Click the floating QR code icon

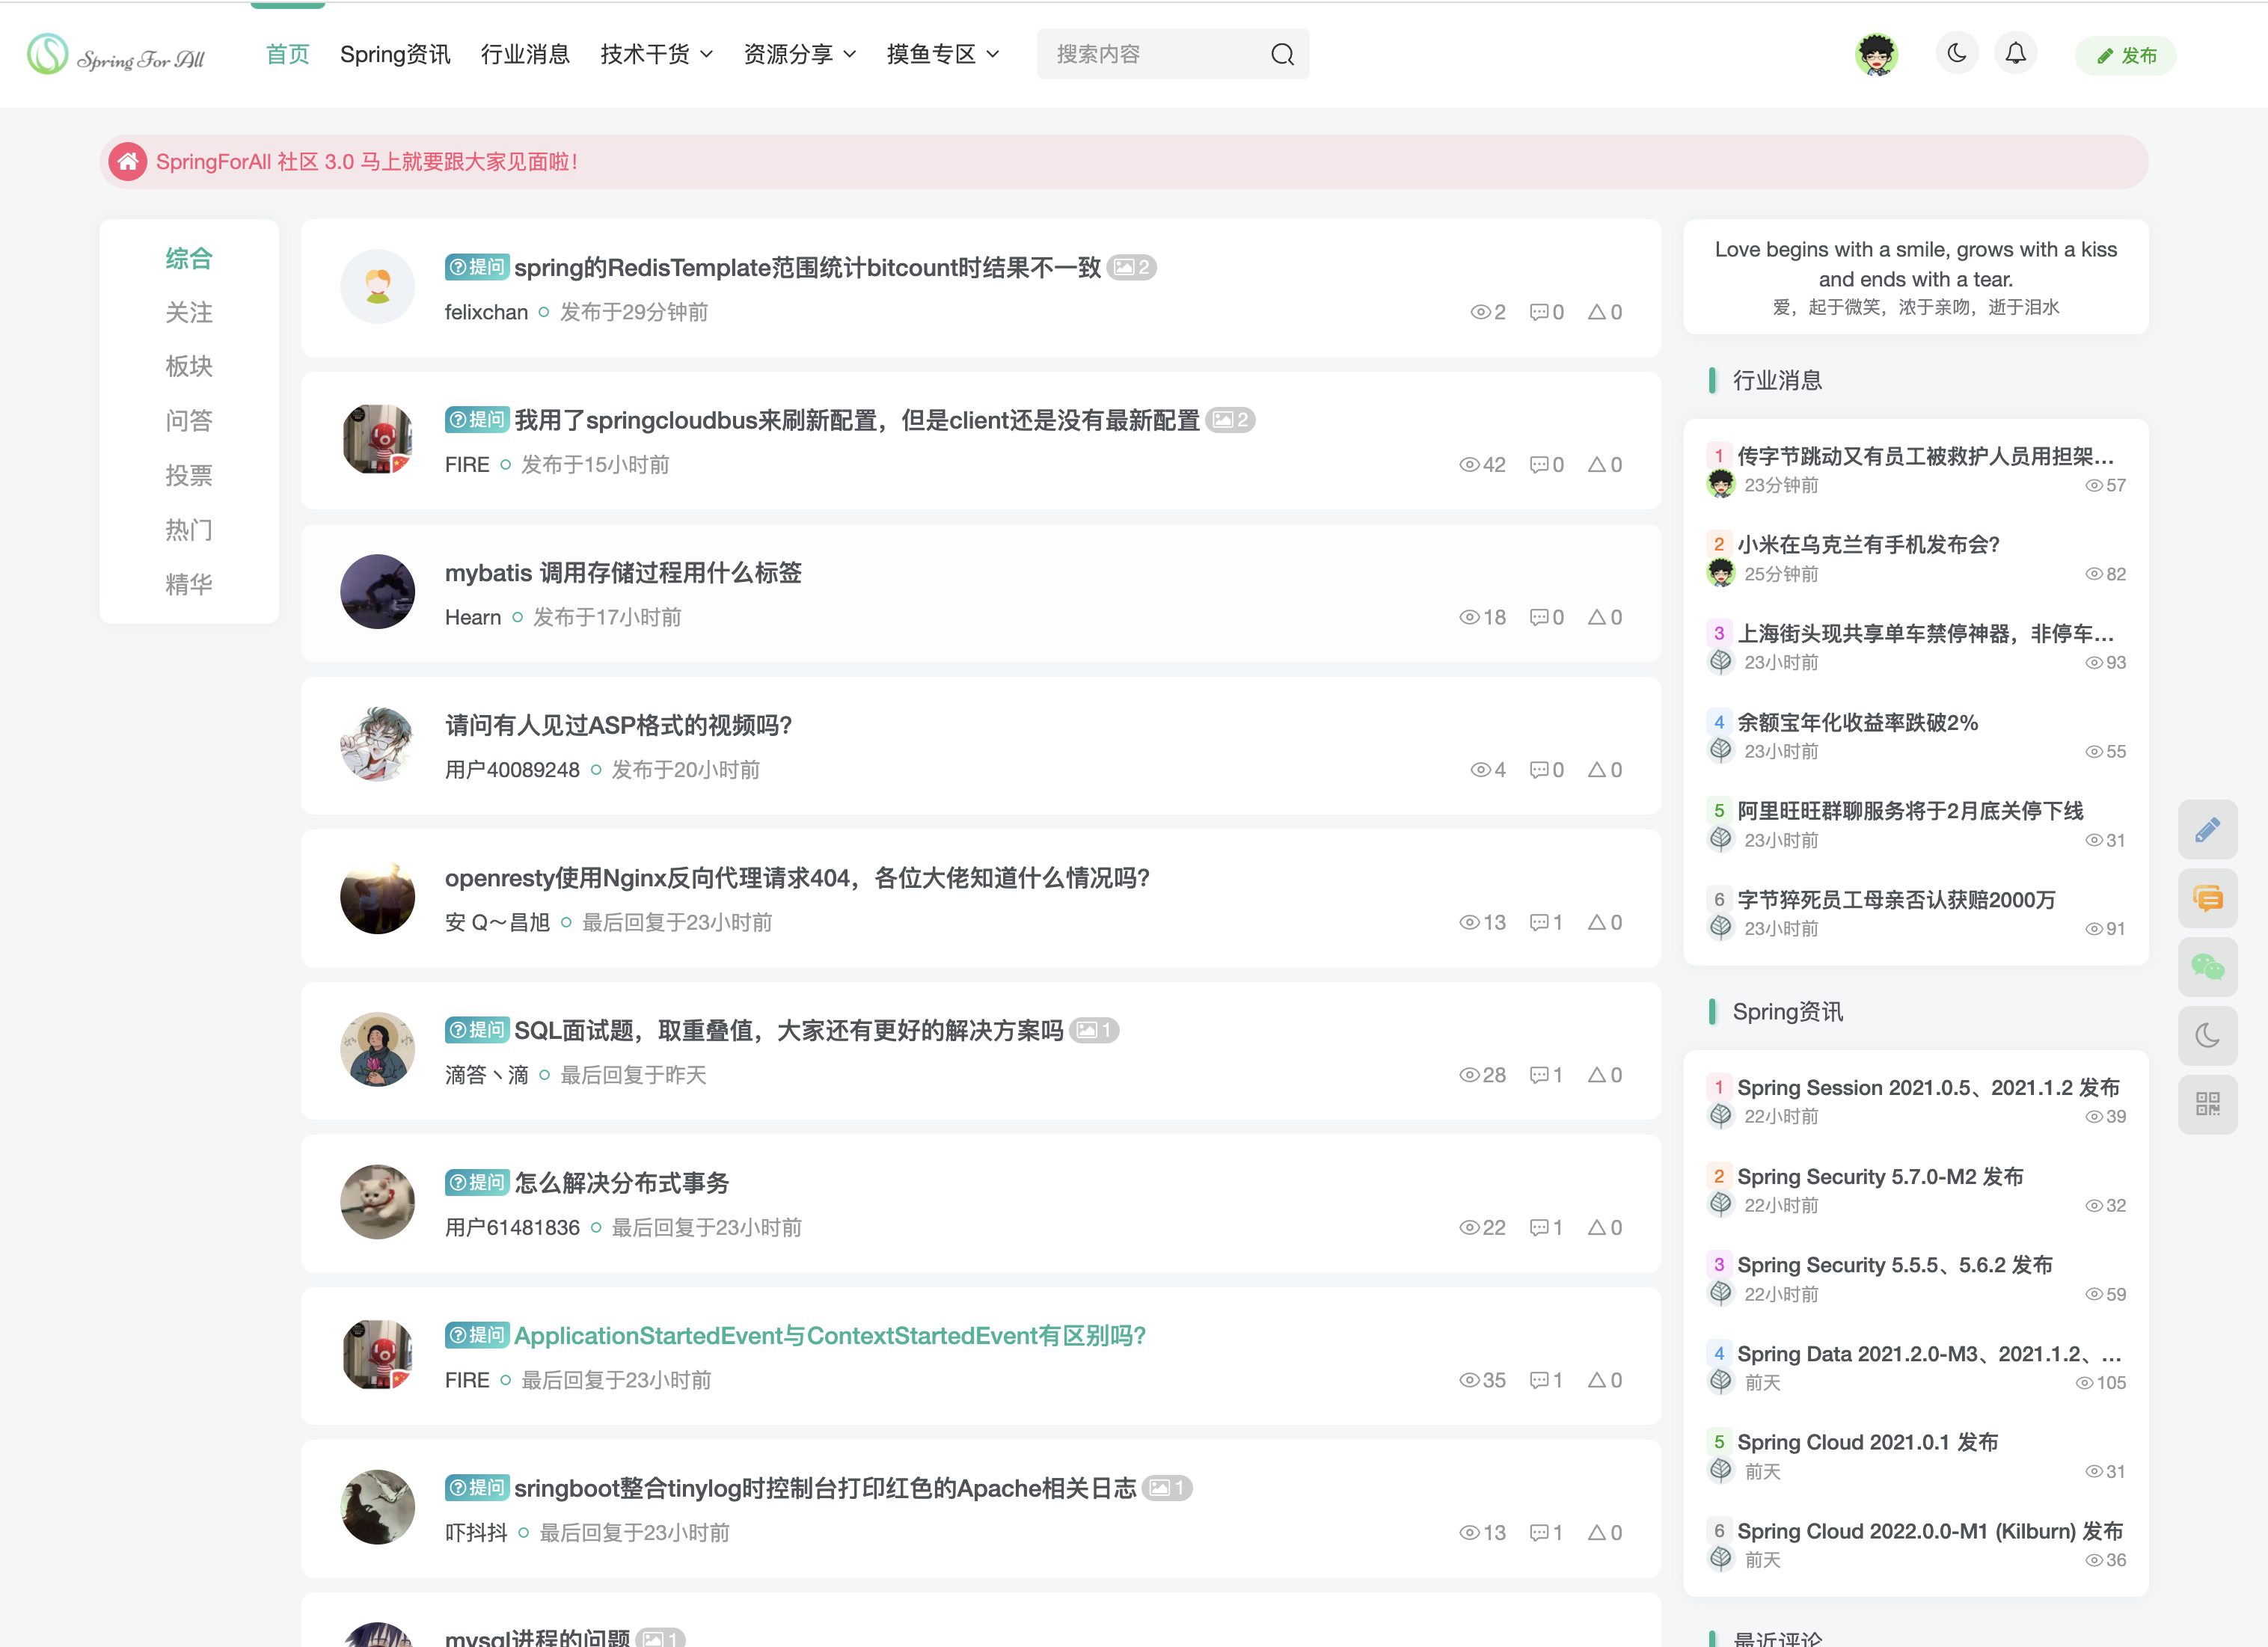pos(2207,1104)
